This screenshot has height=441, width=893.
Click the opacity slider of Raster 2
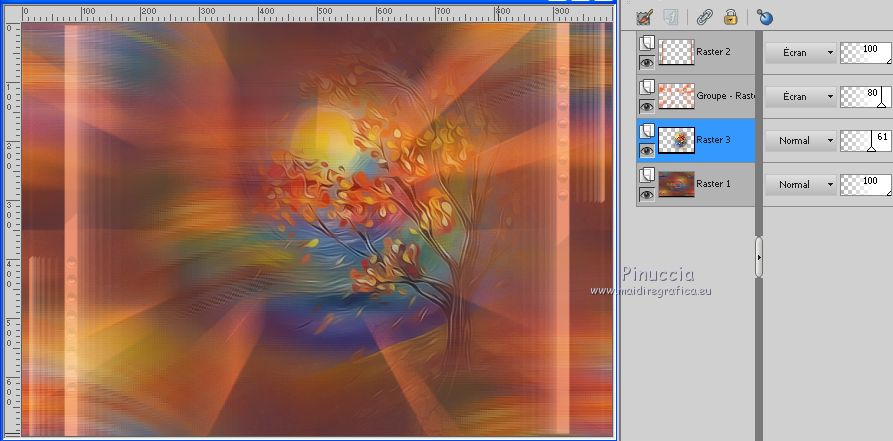click(x=866, y=52)
